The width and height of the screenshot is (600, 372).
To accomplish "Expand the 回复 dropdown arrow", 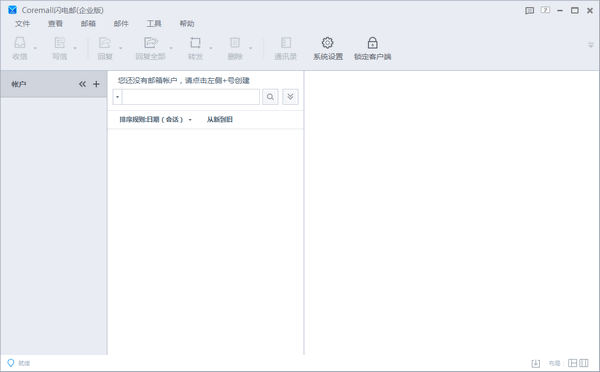I will tap(121, 48).
